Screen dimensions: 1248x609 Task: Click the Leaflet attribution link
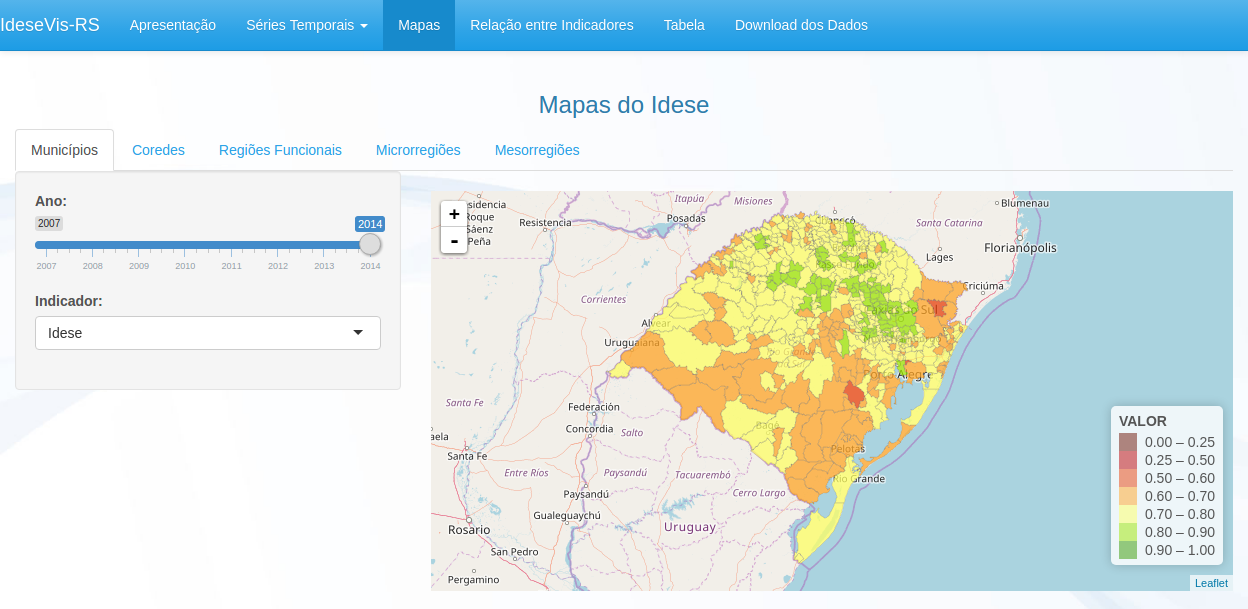pos(1211,583)
